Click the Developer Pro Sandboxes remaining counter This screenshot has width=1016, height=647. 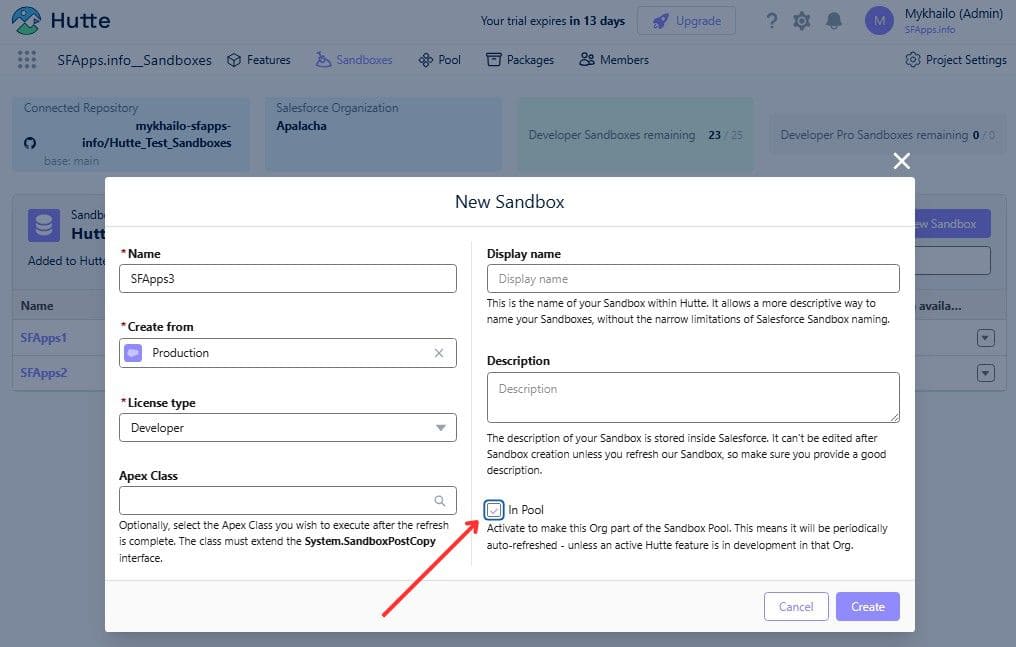pyautogui.click(x=888, y=135)
